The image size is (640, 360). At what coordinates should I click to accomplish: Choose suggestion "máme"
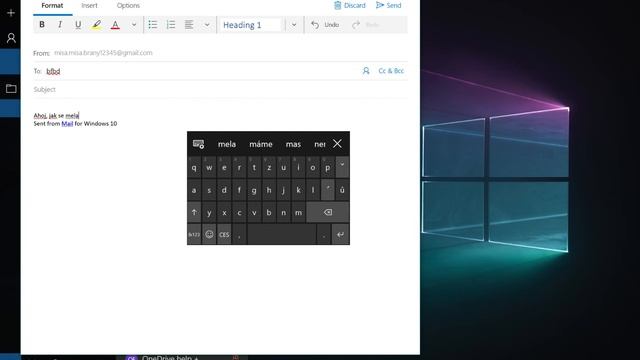pos(261,144)
